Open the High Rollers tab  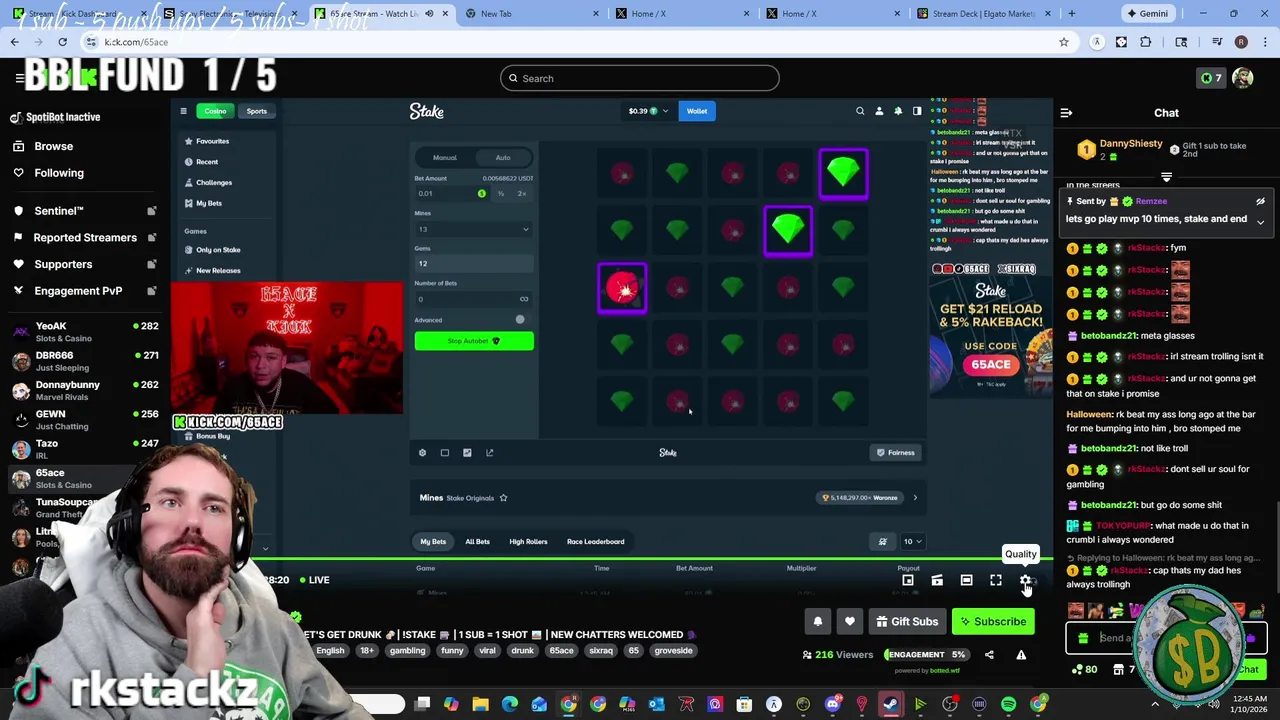coord(528,542)
